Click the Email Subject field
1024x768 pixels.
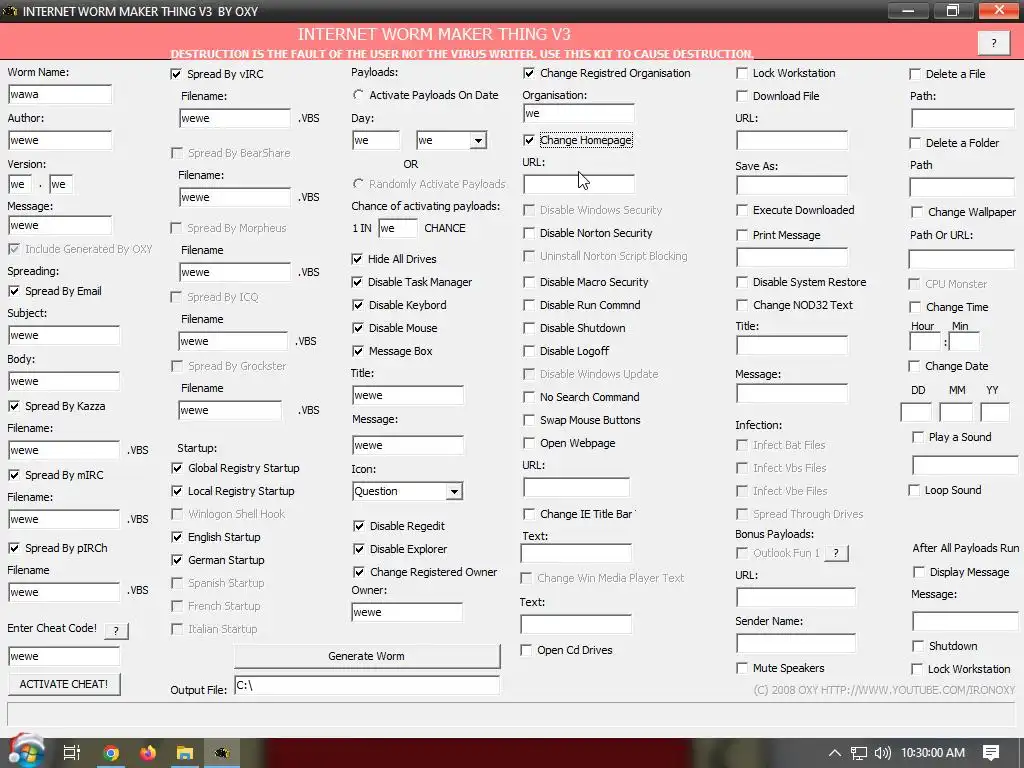click(64, 336)
